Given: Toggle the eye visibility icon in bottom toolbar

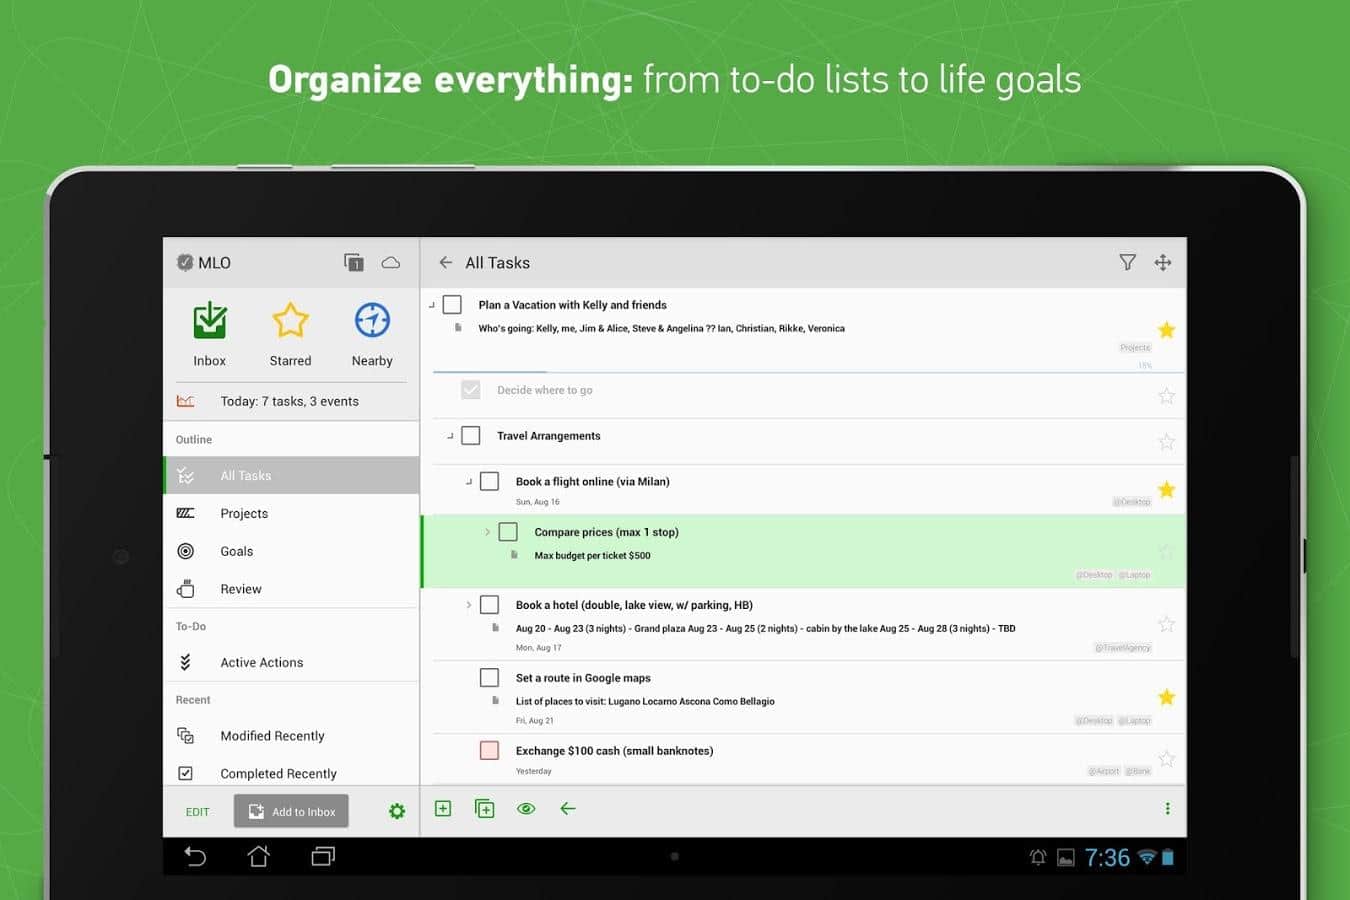Looking at the screenshot, I should [526, 809].
